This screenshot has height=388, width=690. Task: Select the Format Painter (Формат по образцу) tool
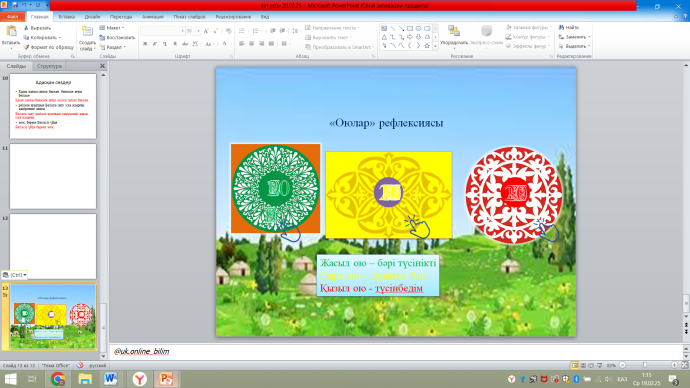pyautogui.click(x=48, y=47)
